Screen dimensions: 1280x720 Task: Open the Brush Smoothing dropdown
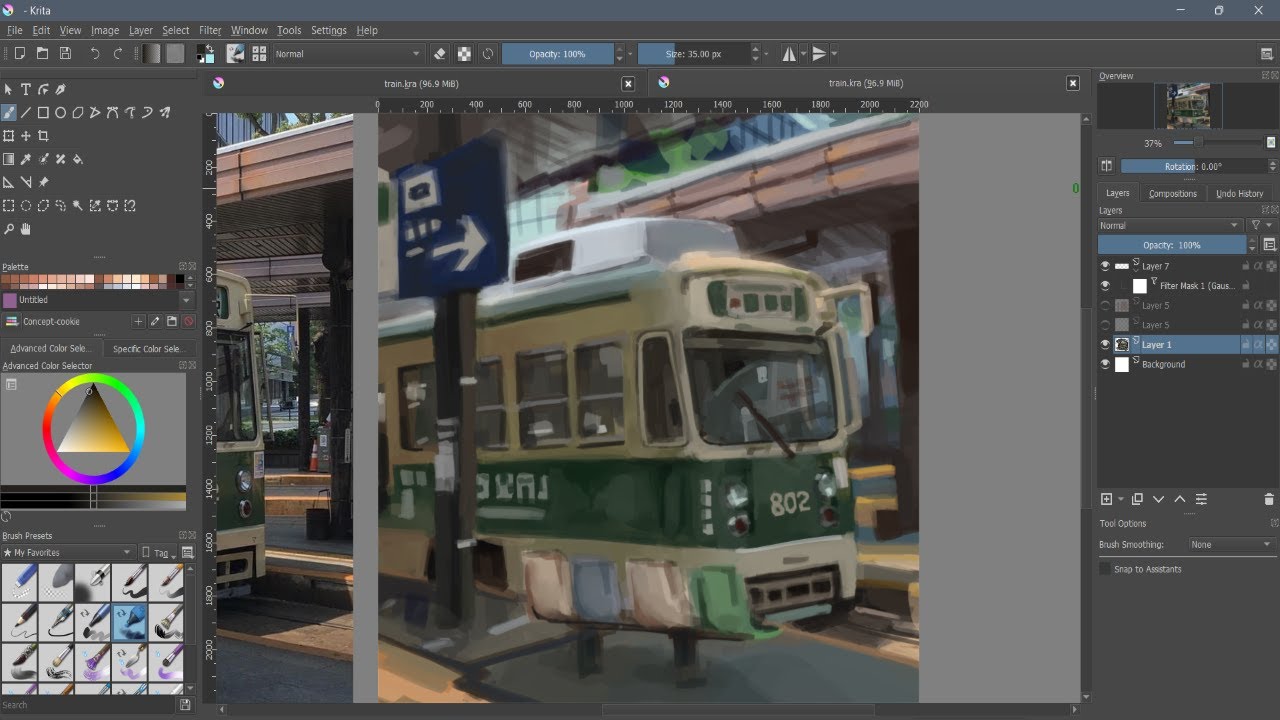(1231, 545)
